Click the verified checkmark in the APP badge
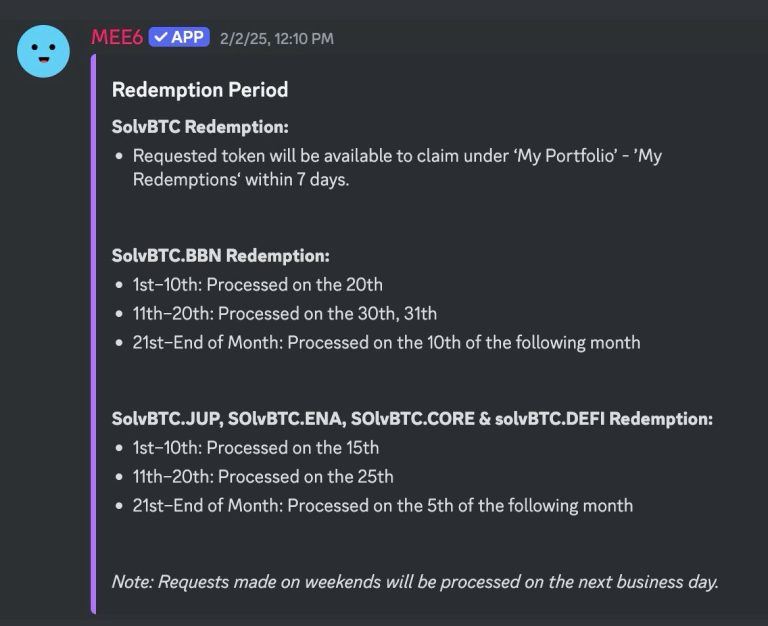This screenshot has height=626, width=768. [x=161, y=37]
